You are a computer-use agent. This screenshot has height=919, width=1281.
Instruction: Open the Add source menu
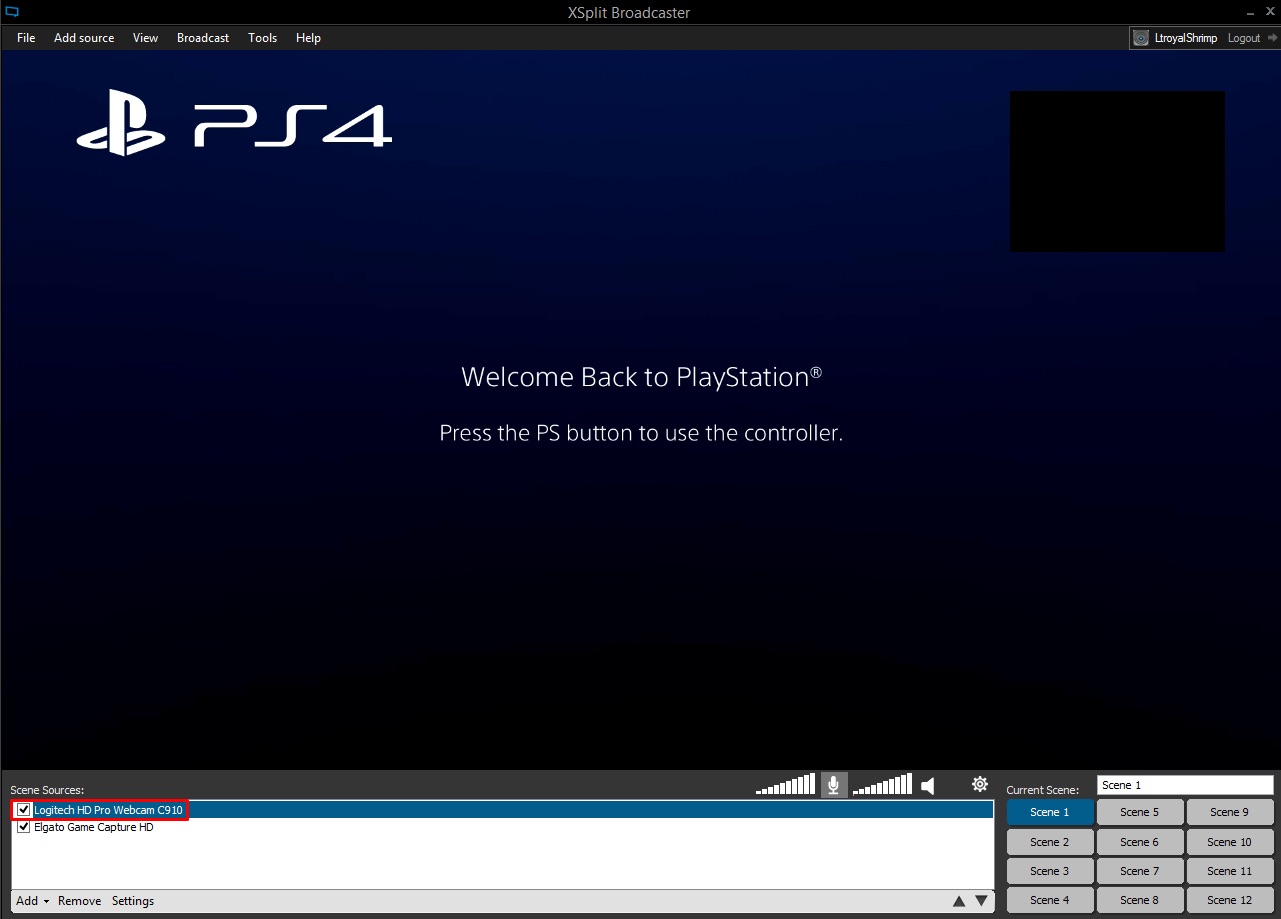pos(84,38)
